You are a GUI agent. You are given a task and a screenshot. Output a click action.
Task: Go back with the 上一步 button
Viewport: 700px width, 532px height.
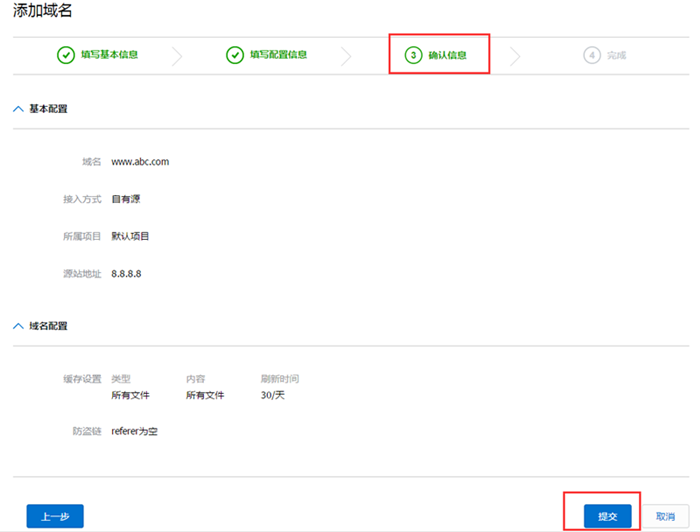point(55,516)
